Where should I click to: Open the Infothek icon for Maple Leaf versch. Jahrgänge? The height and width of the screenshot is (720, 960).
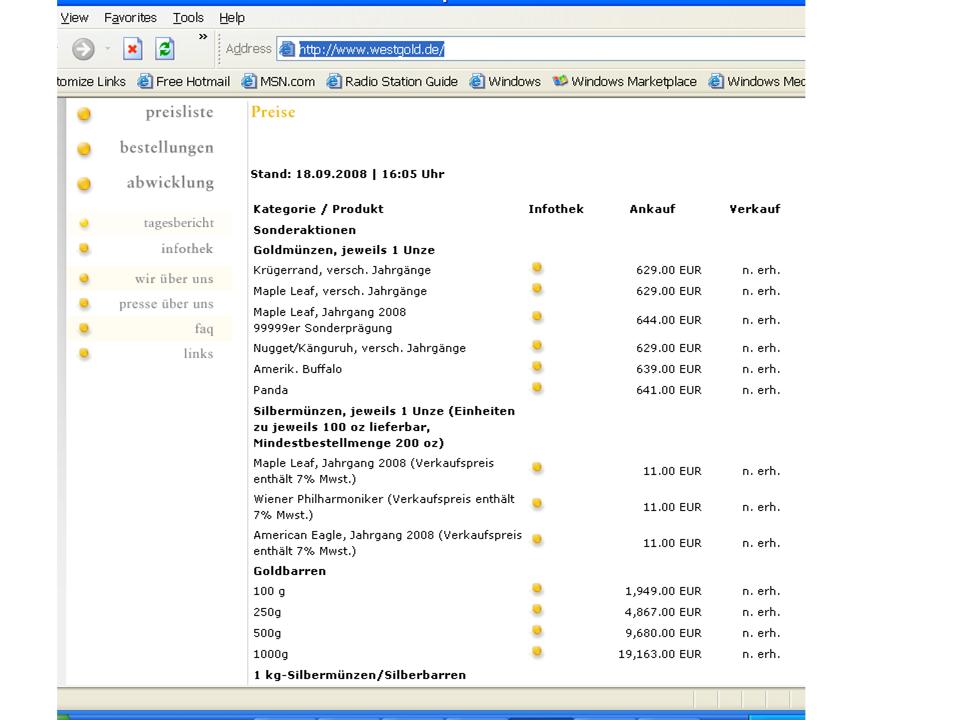537,288
